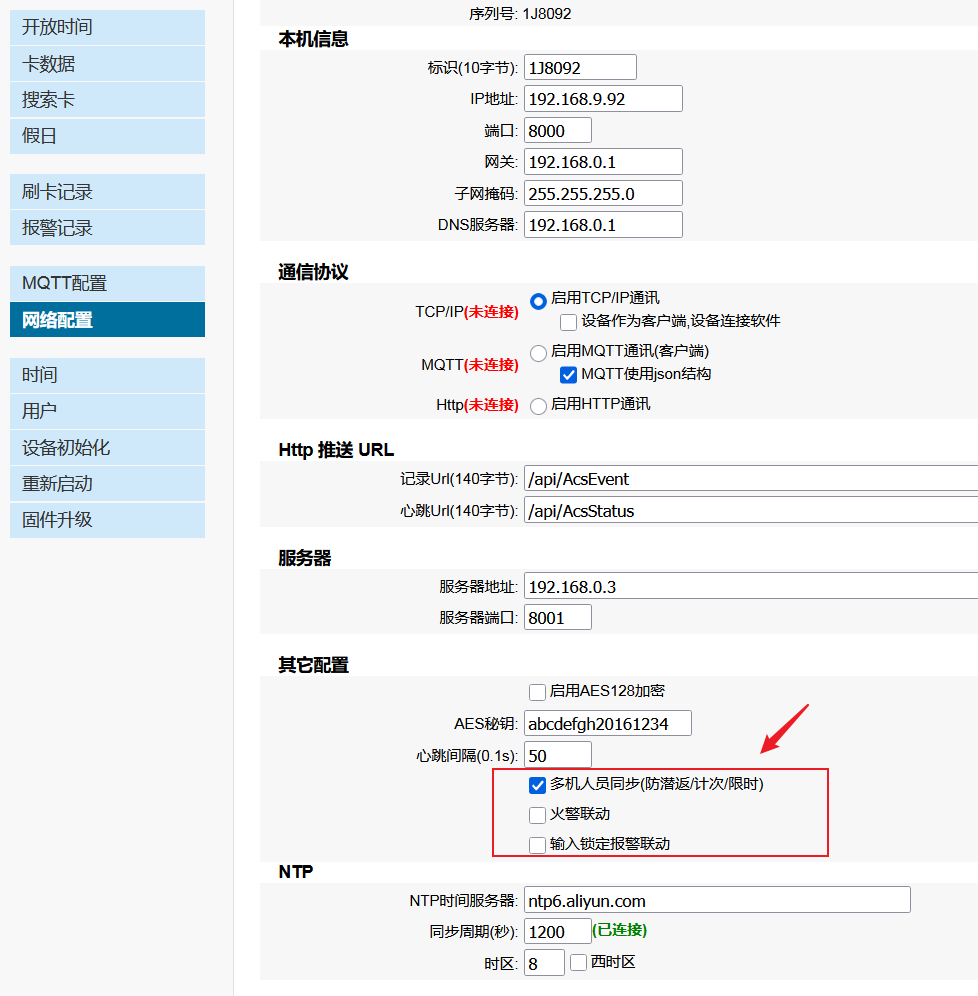Screen dimensions: 978x996
Task: Edit the 网关 input field
Action: pos(603,162)
